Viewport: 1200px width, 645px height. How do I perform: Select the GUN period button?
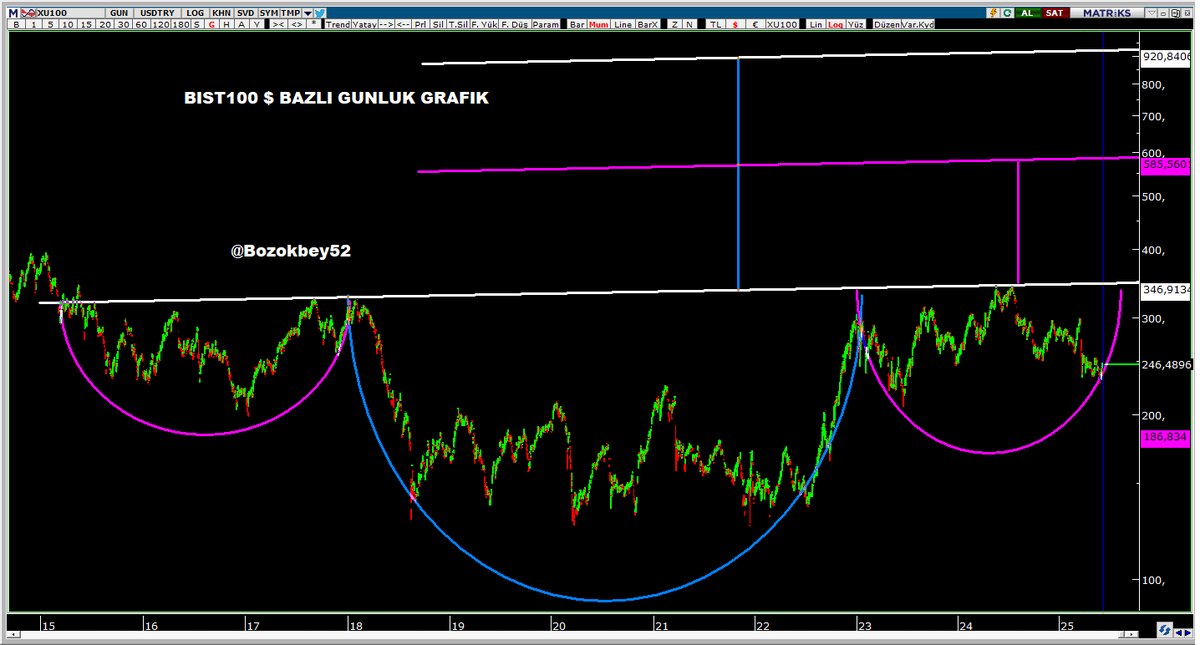point(119,13)
